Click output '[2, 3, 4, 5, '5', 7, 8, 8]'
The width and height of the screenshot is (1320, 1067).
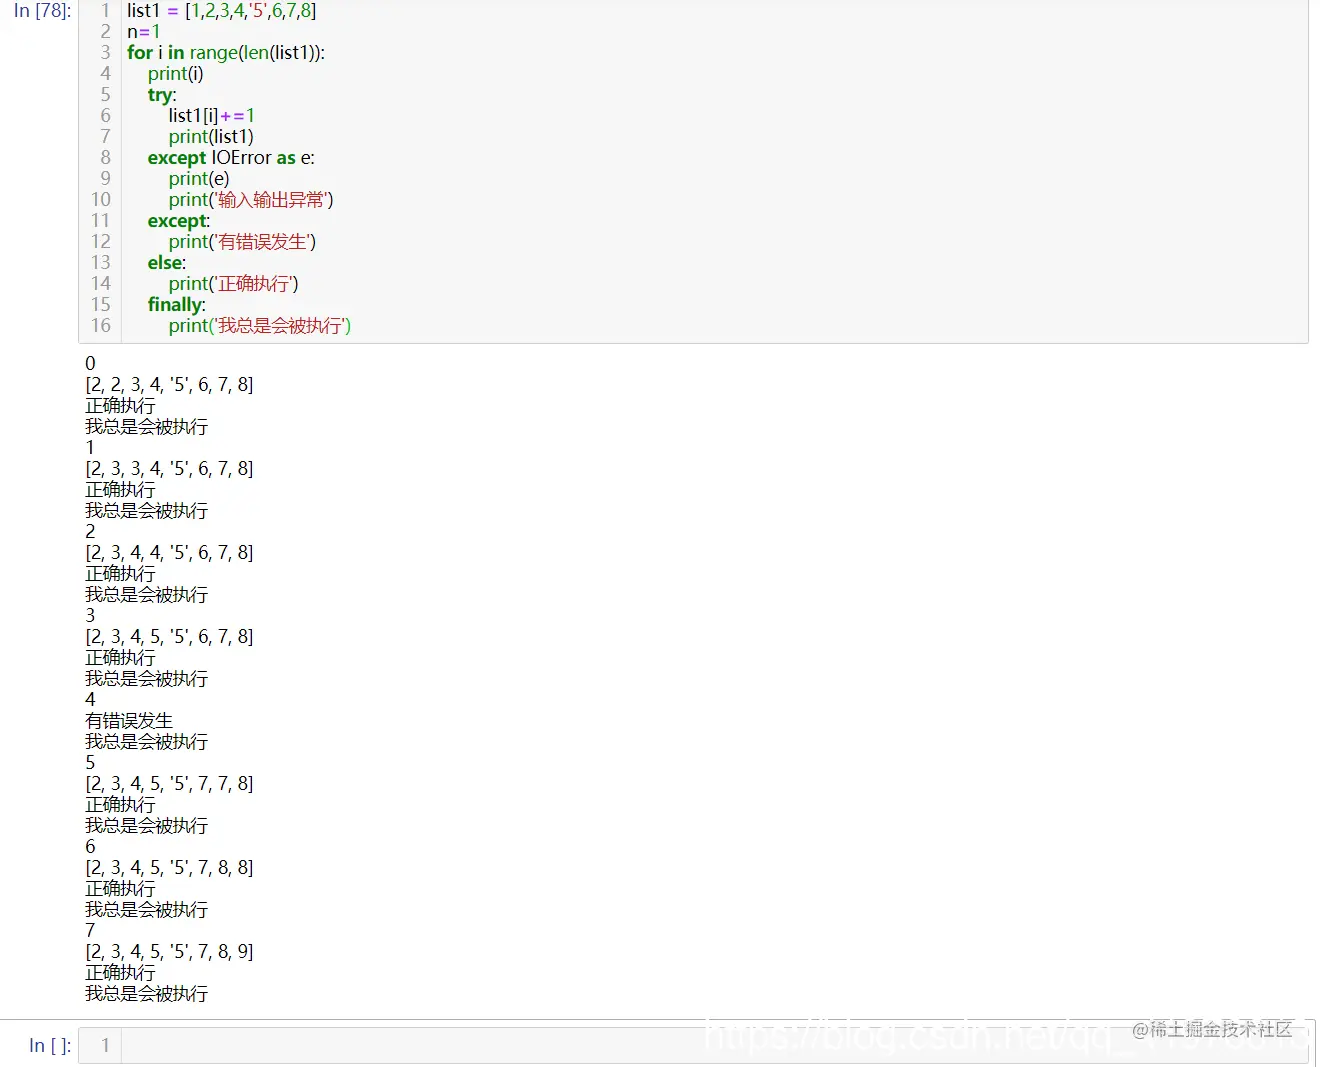tap(169, 868)
